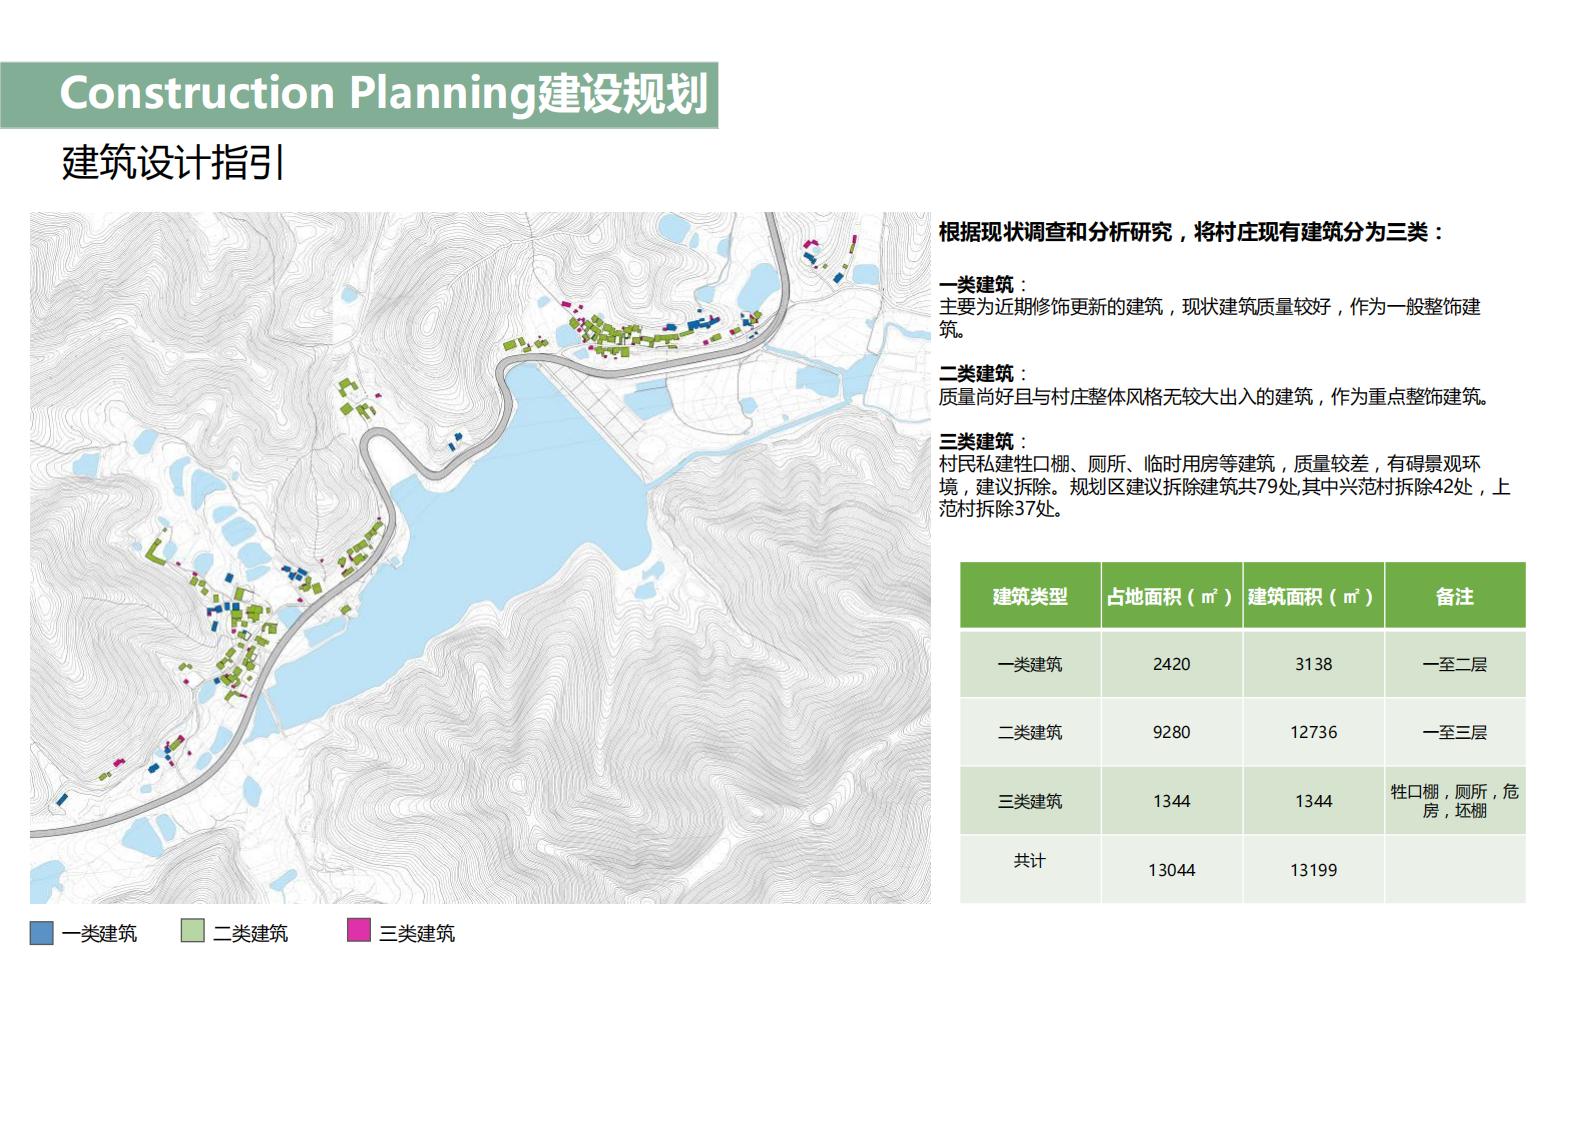This screenshot has height=1123, width=1587.
Task: Click the value 2420 in table
Action: click(1171, 664)
